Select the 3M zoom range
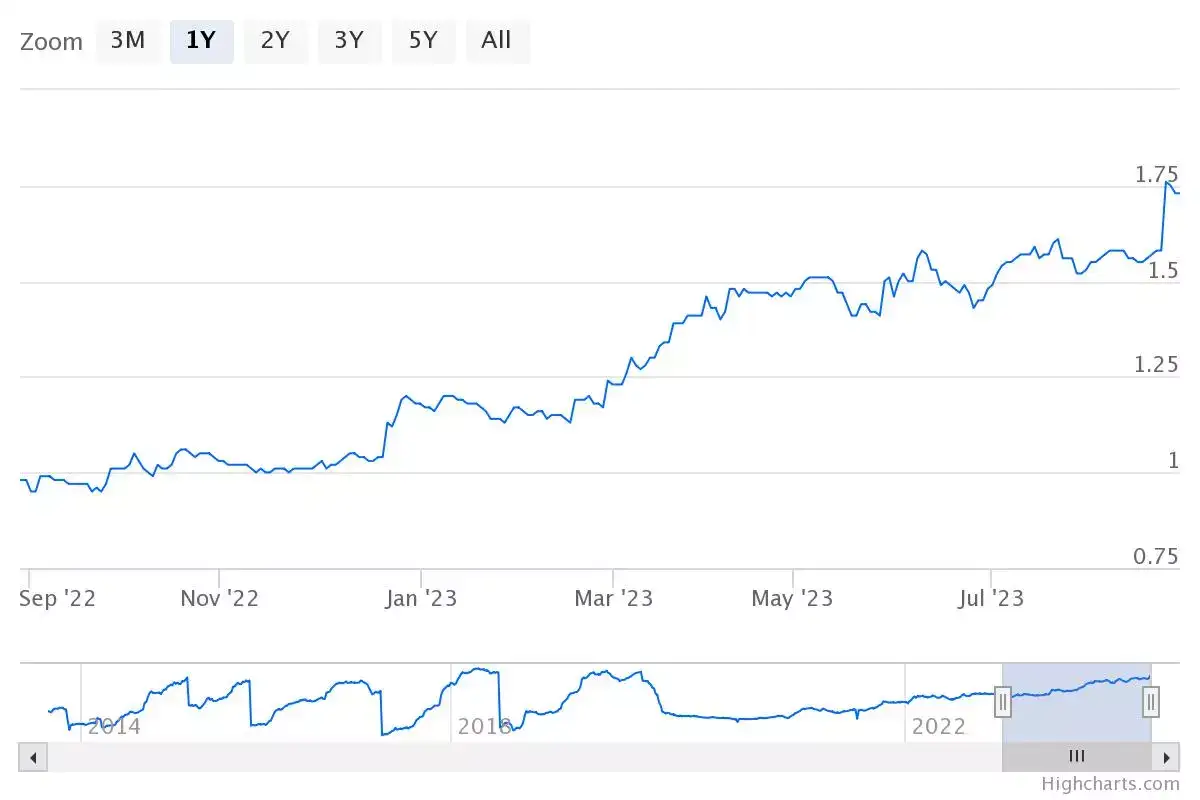The height and width of the screenshot is (800, 1200). coord(129,41)
